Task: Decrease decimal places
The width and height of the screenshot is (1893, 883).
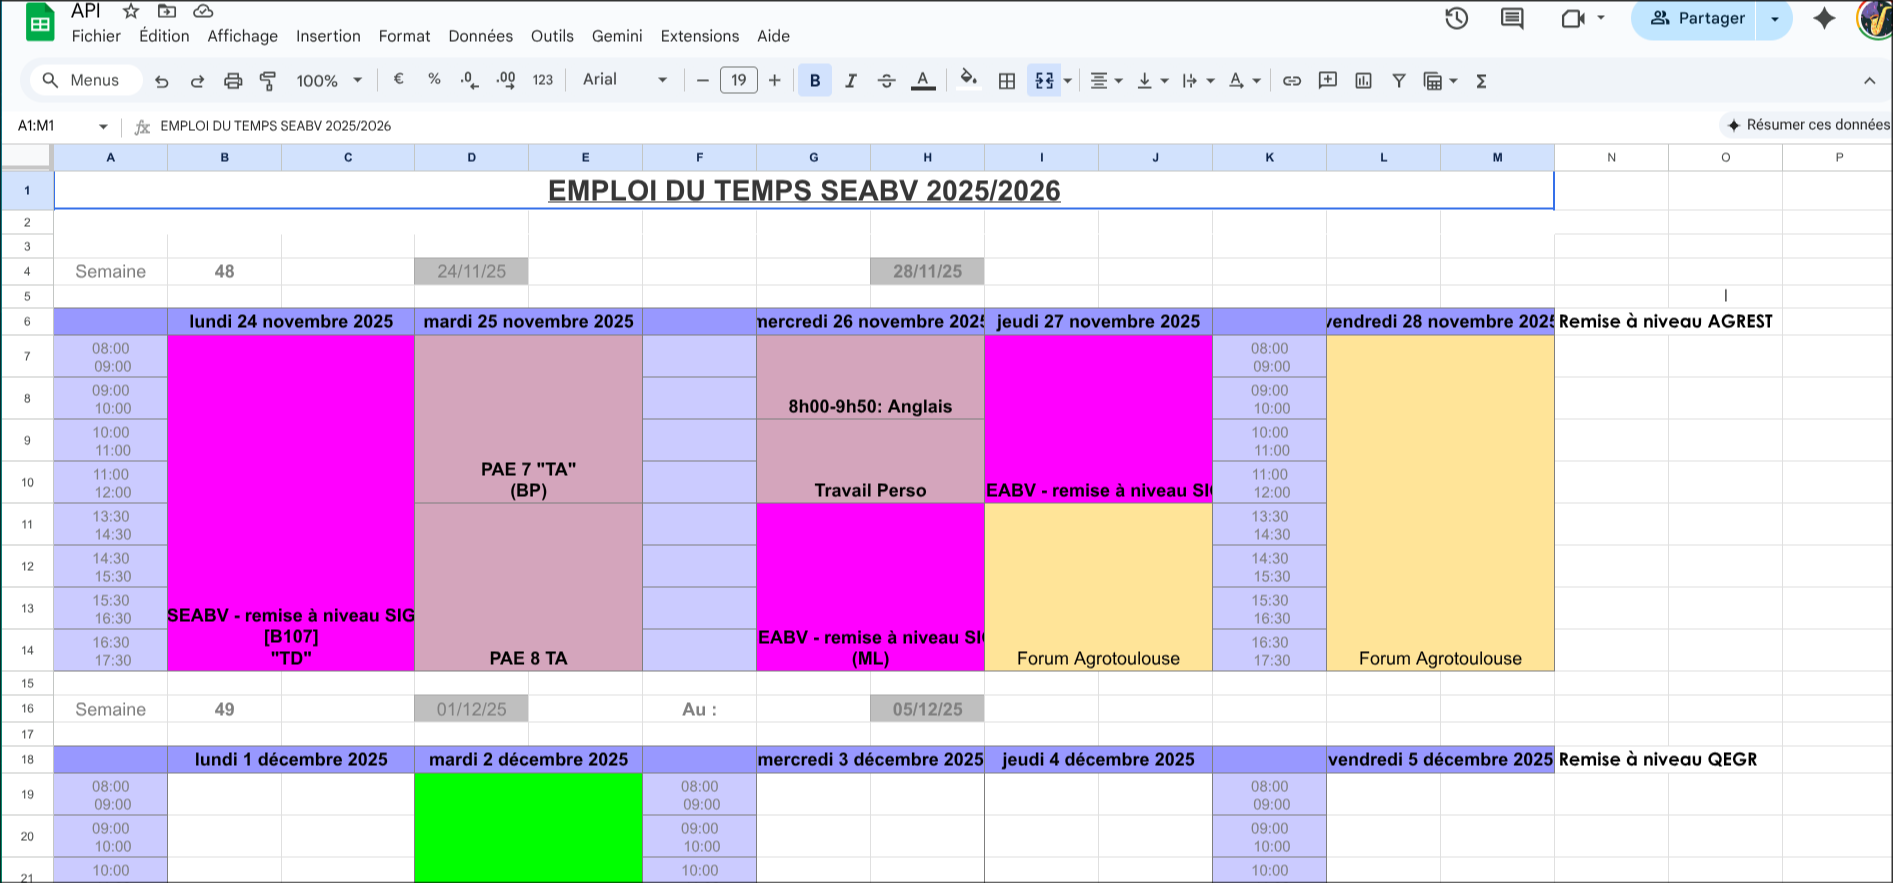Action: 470,80
